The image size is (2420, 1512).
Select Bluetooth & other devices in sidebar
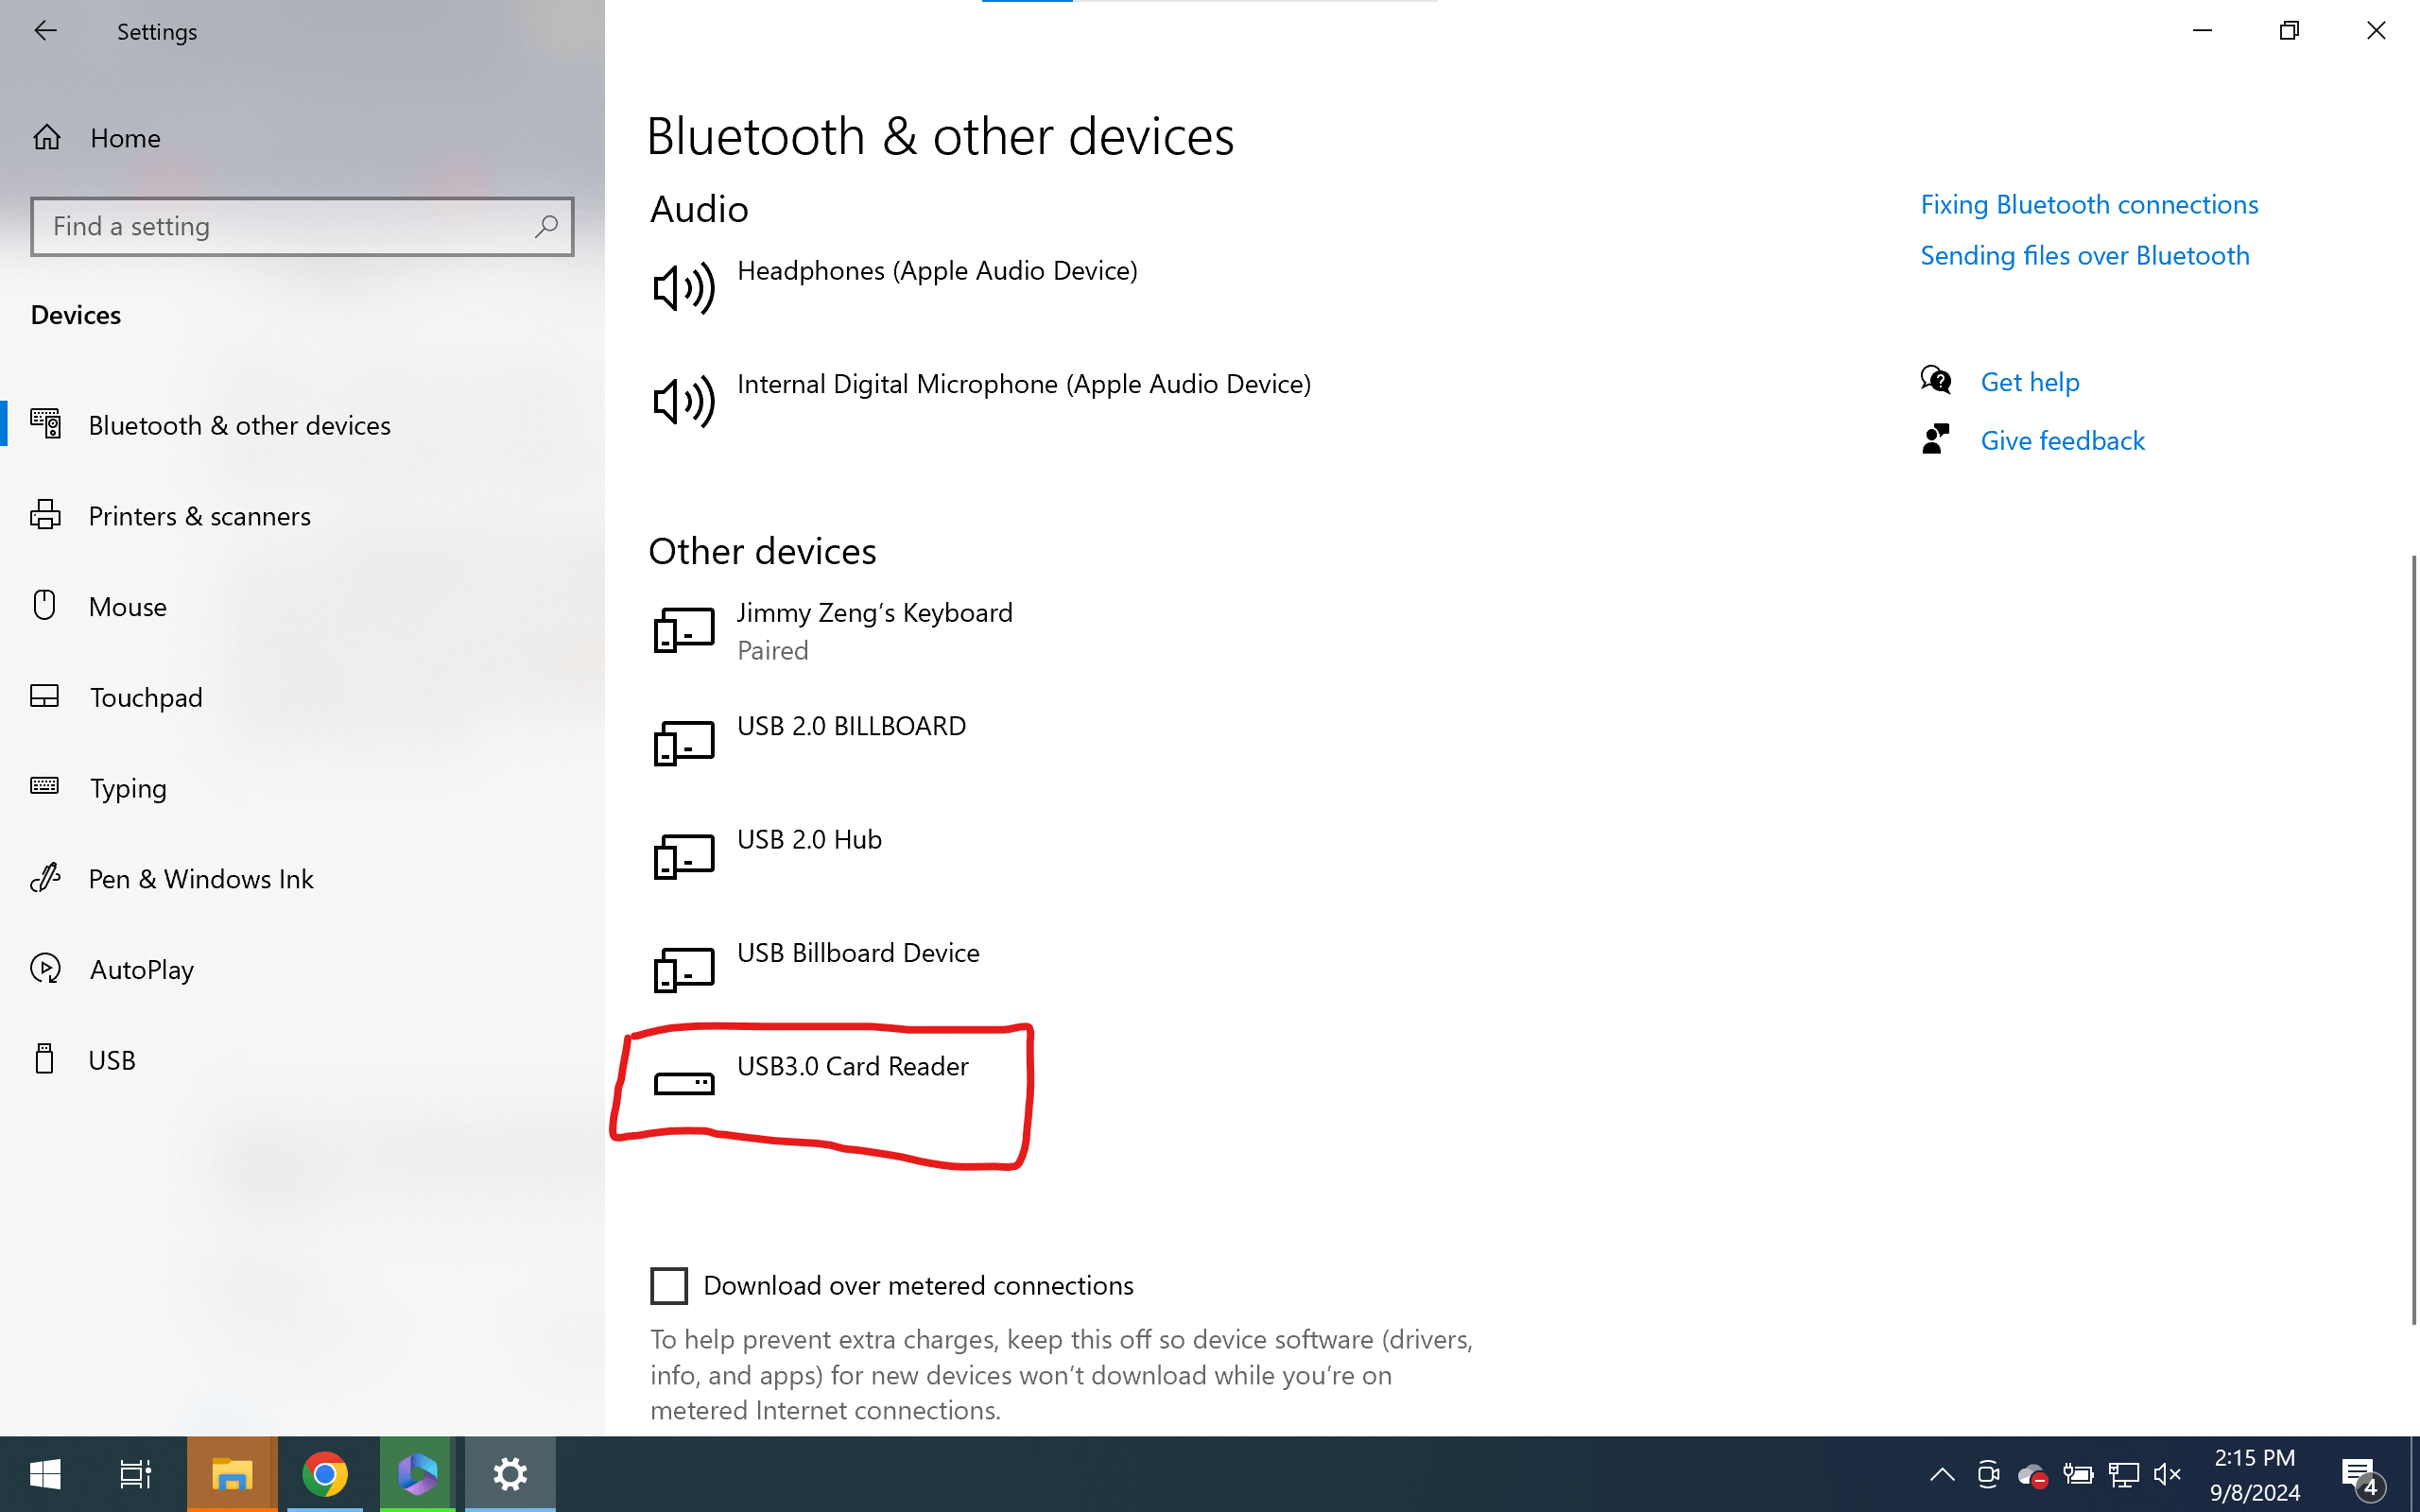302,425
